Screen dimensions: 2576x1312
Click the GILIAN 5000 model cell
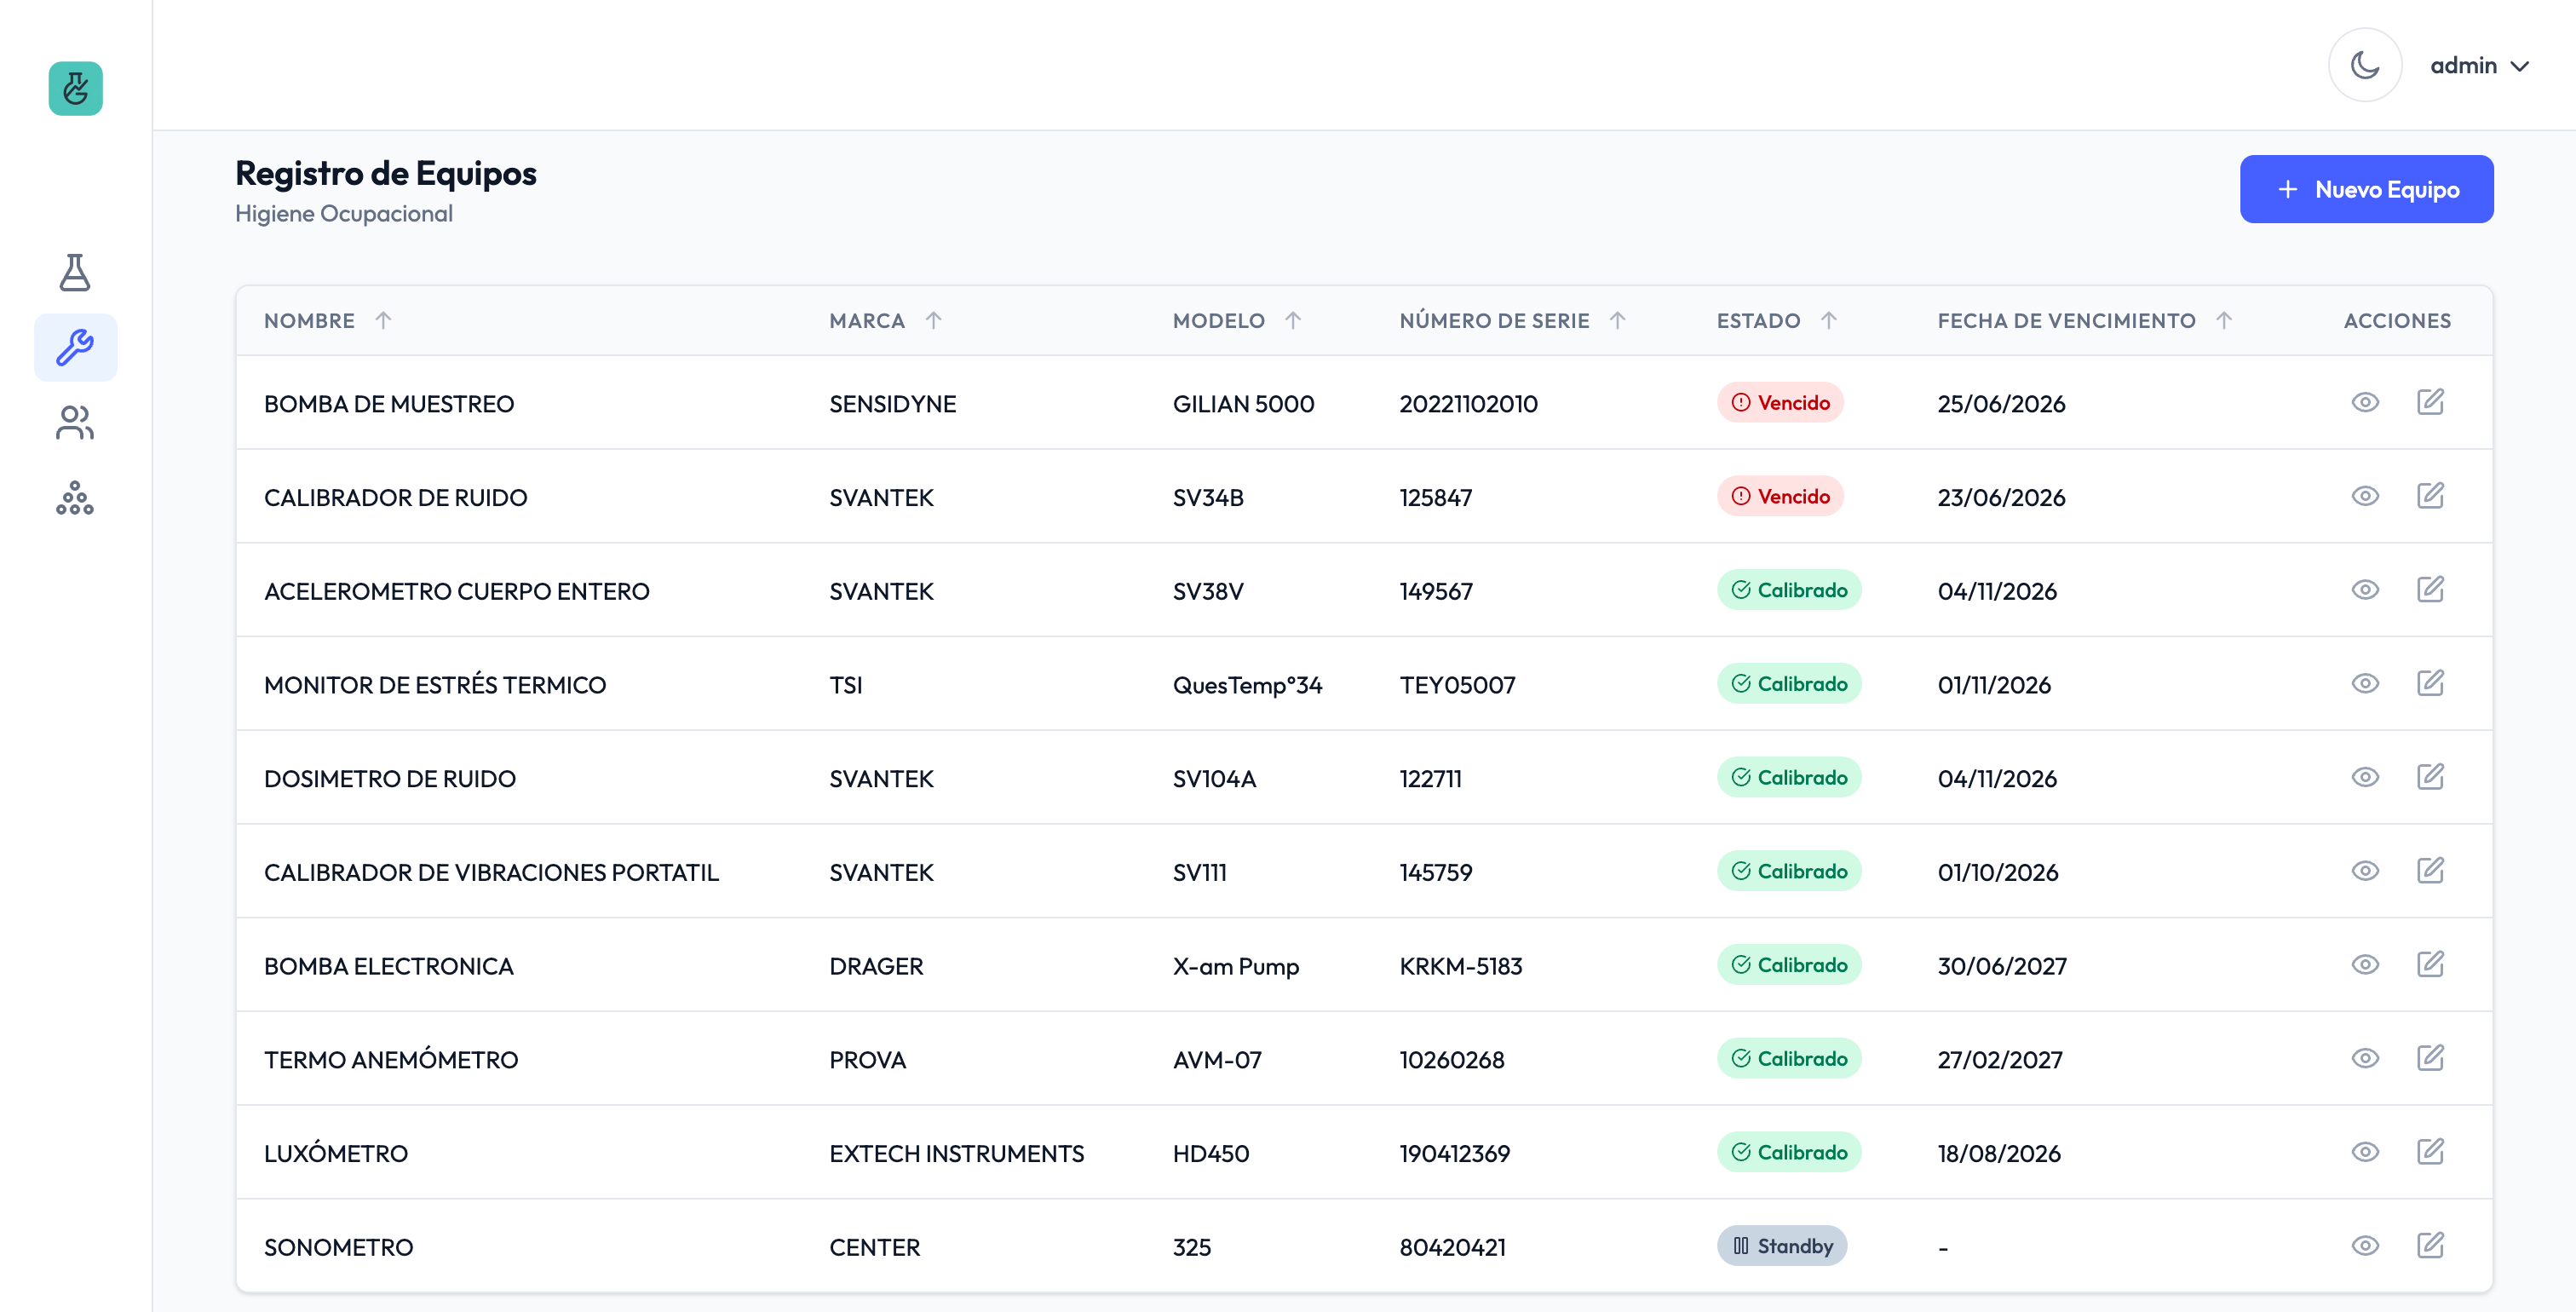(x=1243, y=404)
